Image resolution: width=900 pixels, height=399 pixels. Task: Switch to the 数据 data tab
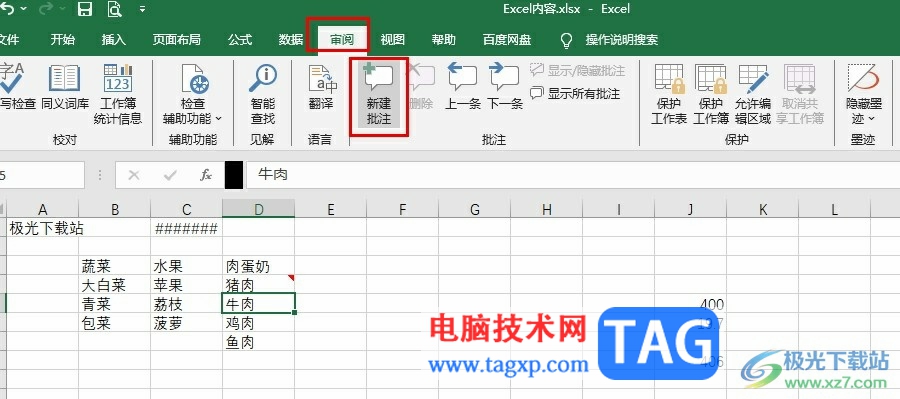(291, 40)
